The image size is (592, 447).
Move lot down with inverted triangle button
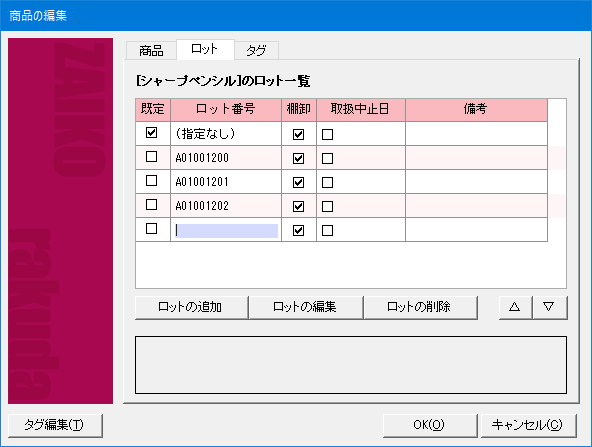point(549,307)
